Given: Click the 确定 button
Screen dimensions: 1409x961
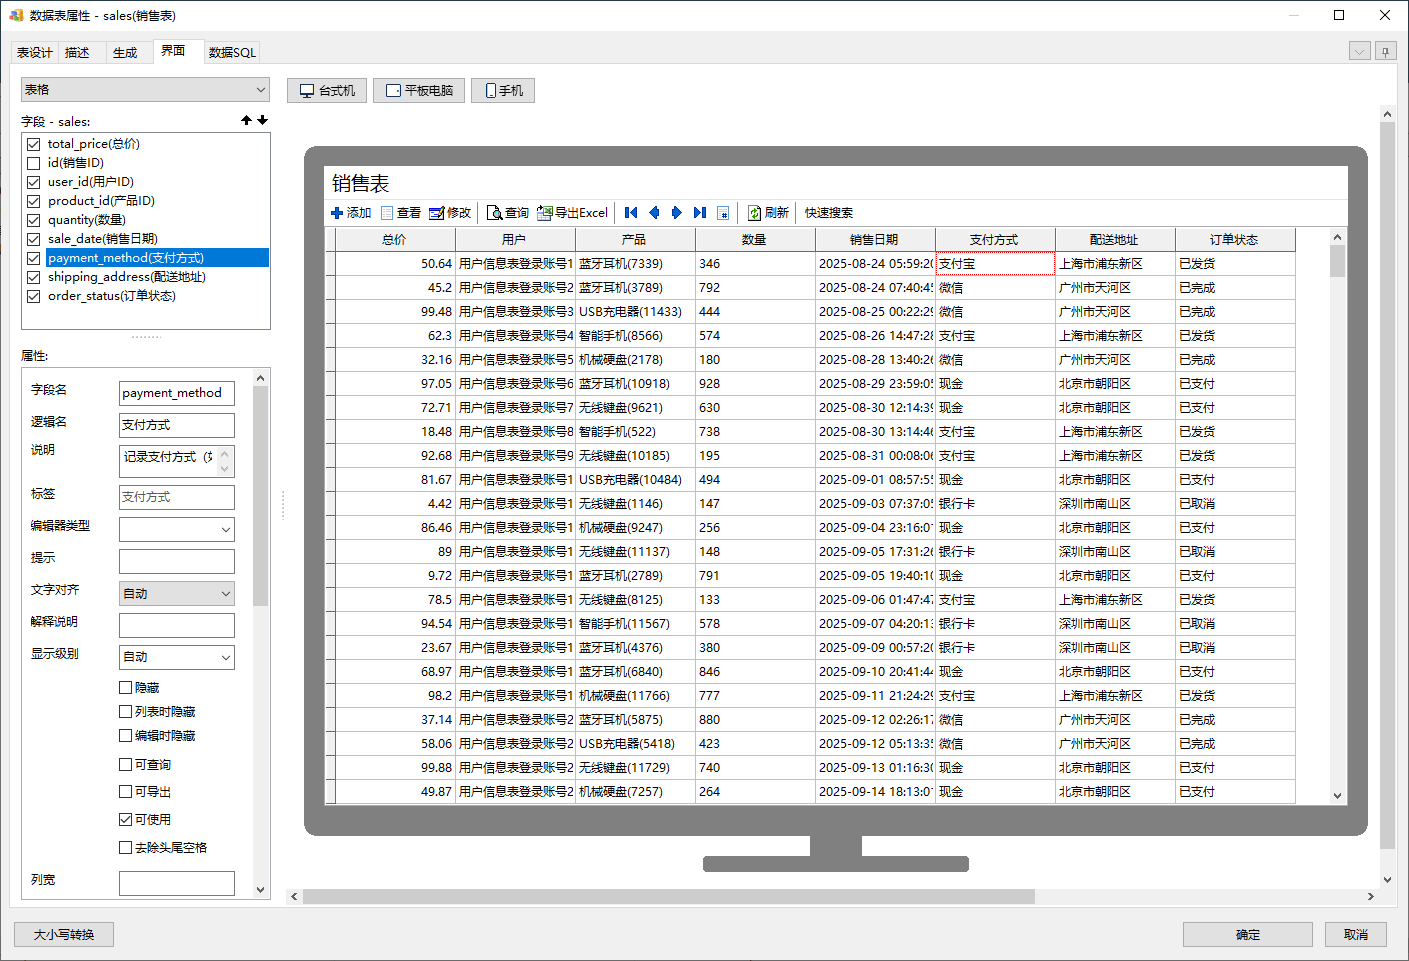Looking at the screenshot, I should [x=1247, y=934].
